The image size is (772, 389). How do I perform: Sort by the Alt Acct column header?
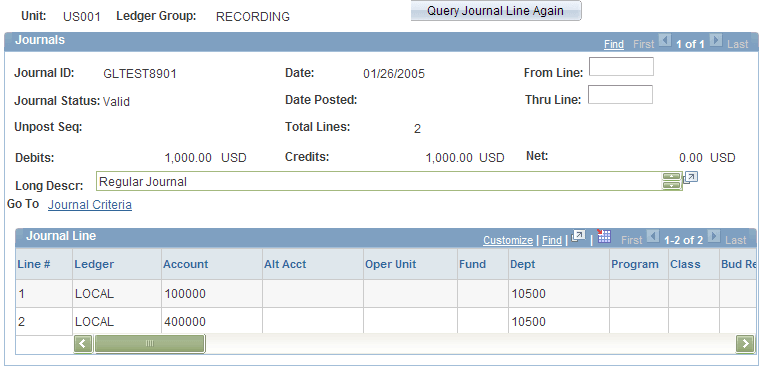(x=285, y=264)
